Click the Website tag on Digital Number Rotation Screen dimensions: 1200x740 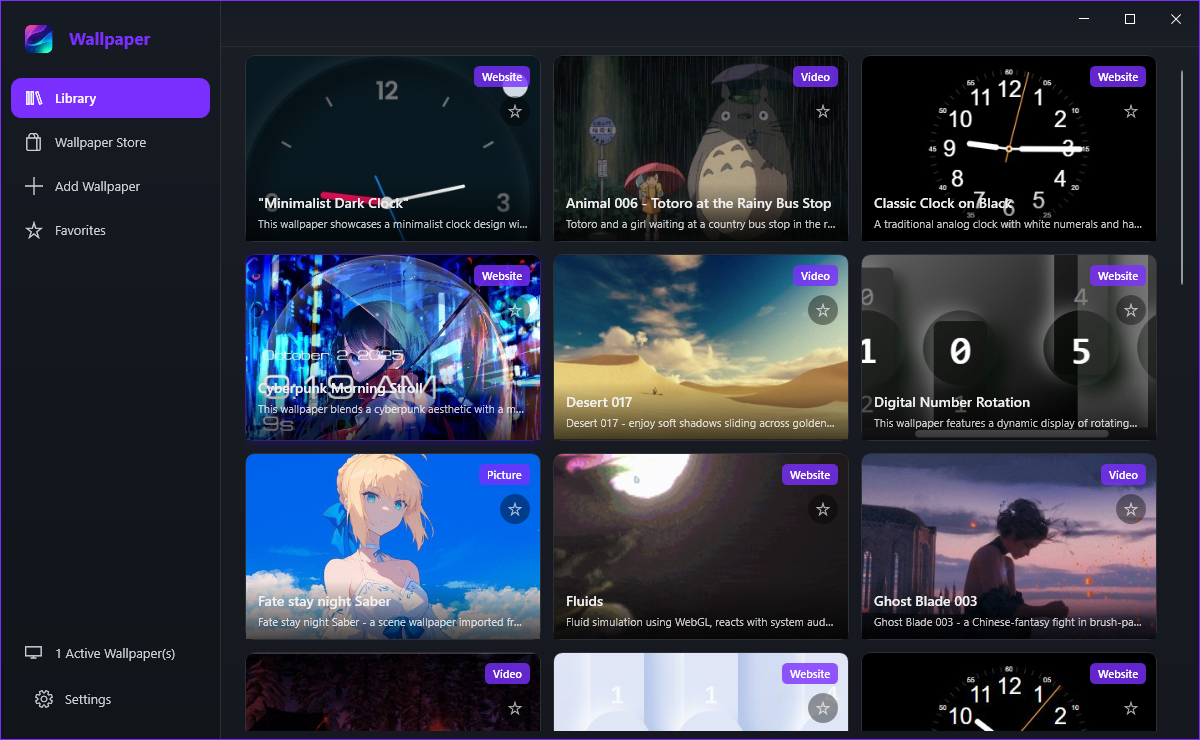(x=1118, y=276)
